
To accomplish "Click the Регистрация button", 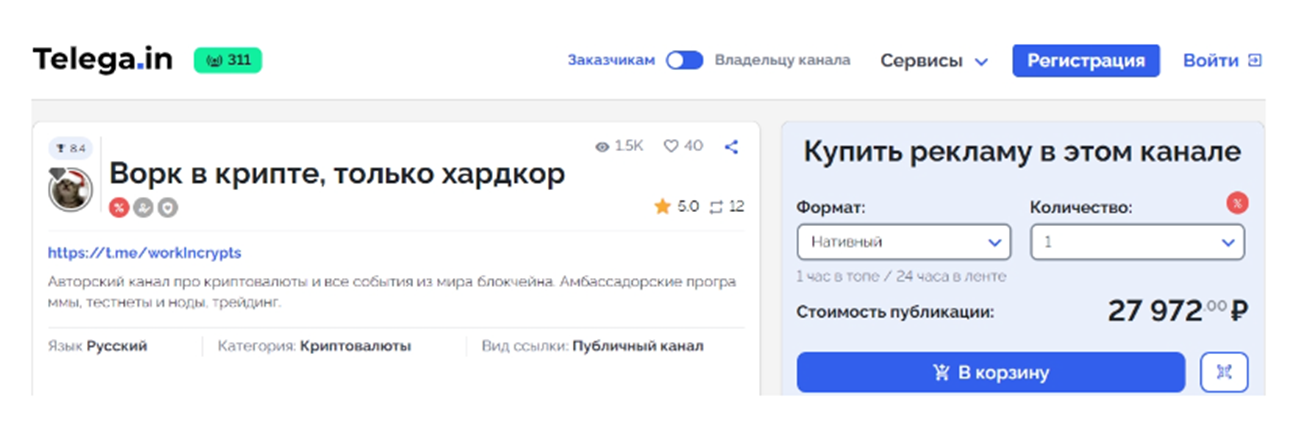I will coord(1086,61).
